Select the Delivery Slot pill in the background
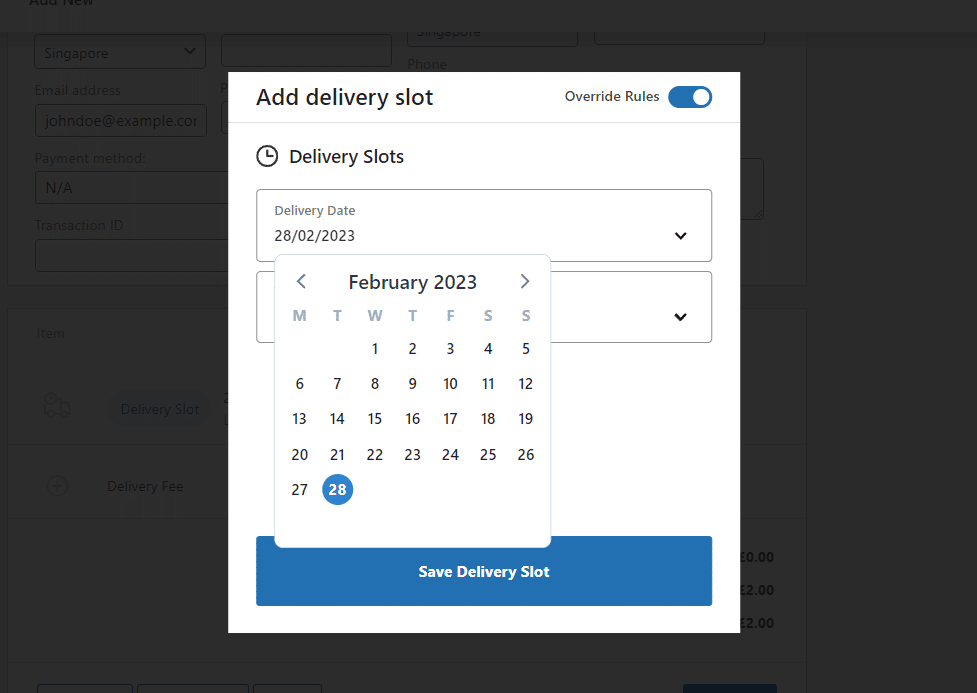 (x=159, y=409)
